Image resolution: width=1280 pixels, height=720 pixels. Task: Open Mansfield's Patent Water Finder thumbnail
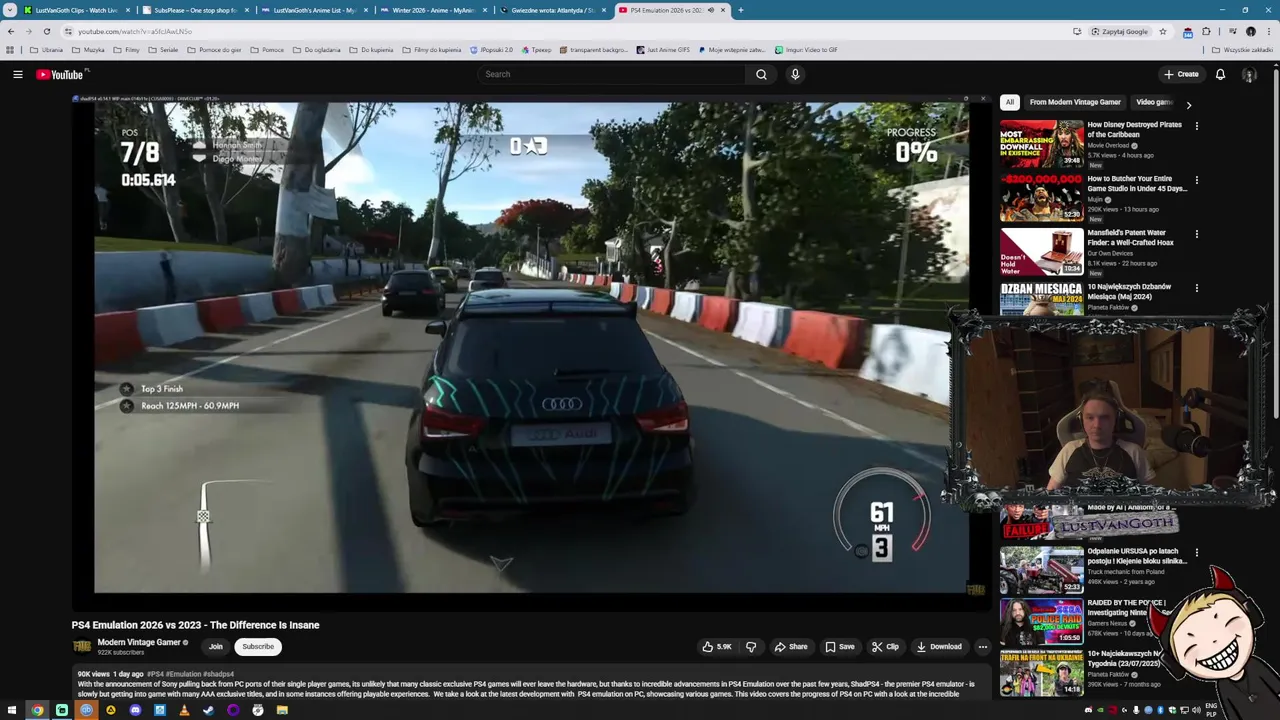point(1042,252)
